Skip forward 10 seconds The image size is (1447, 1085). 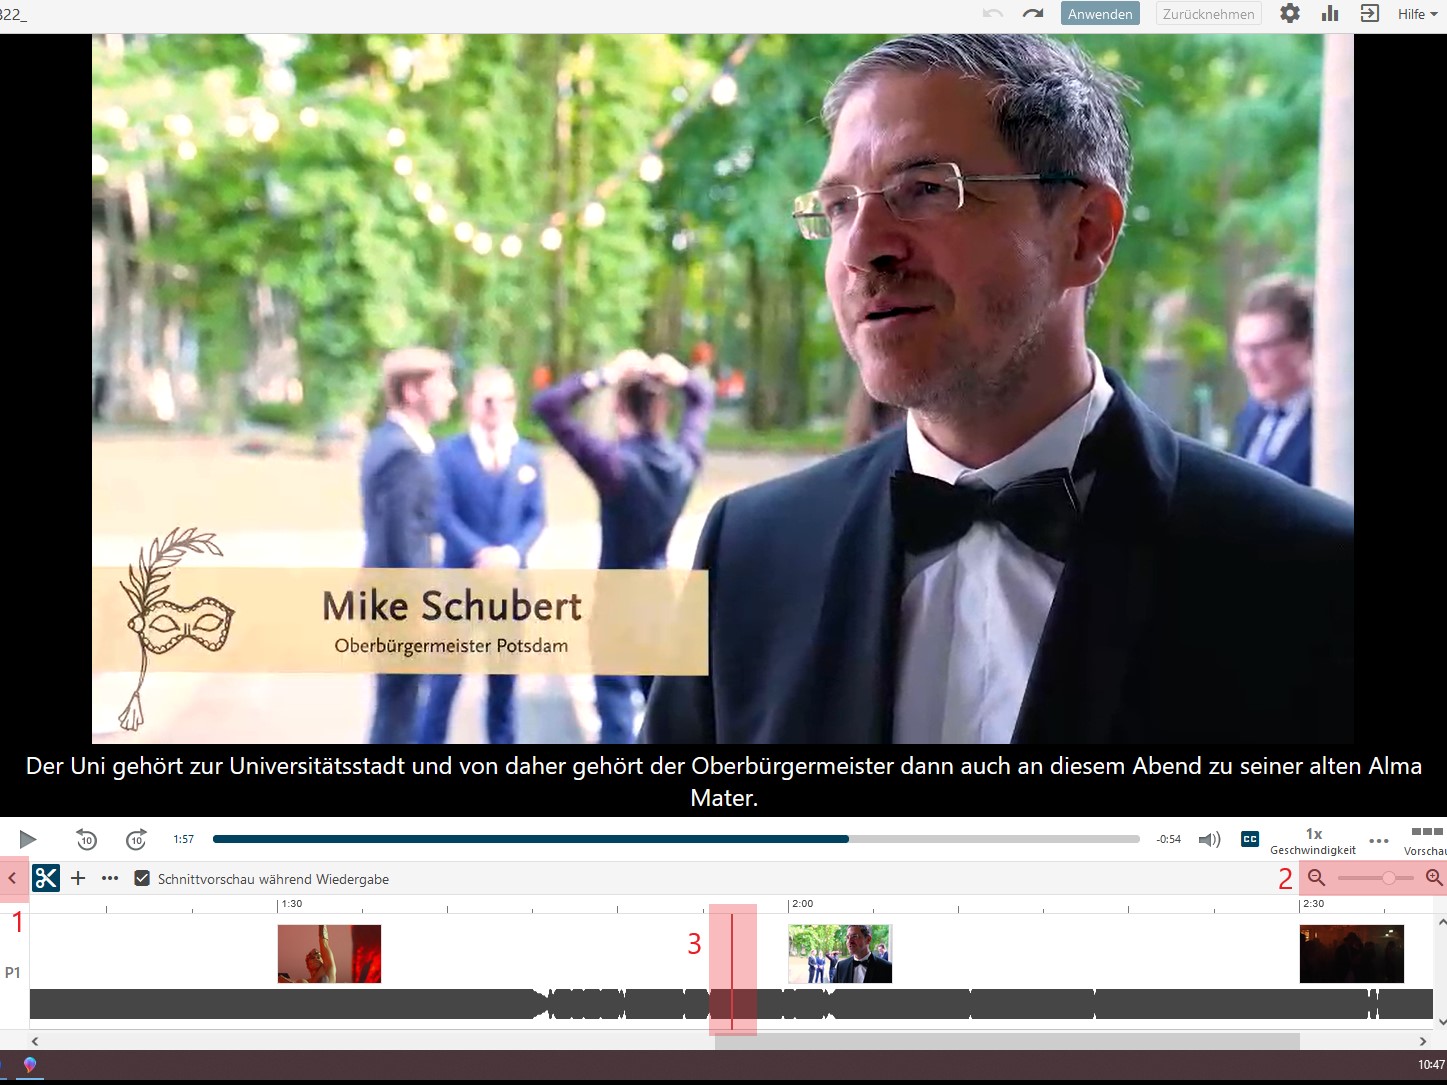(136, 840)
